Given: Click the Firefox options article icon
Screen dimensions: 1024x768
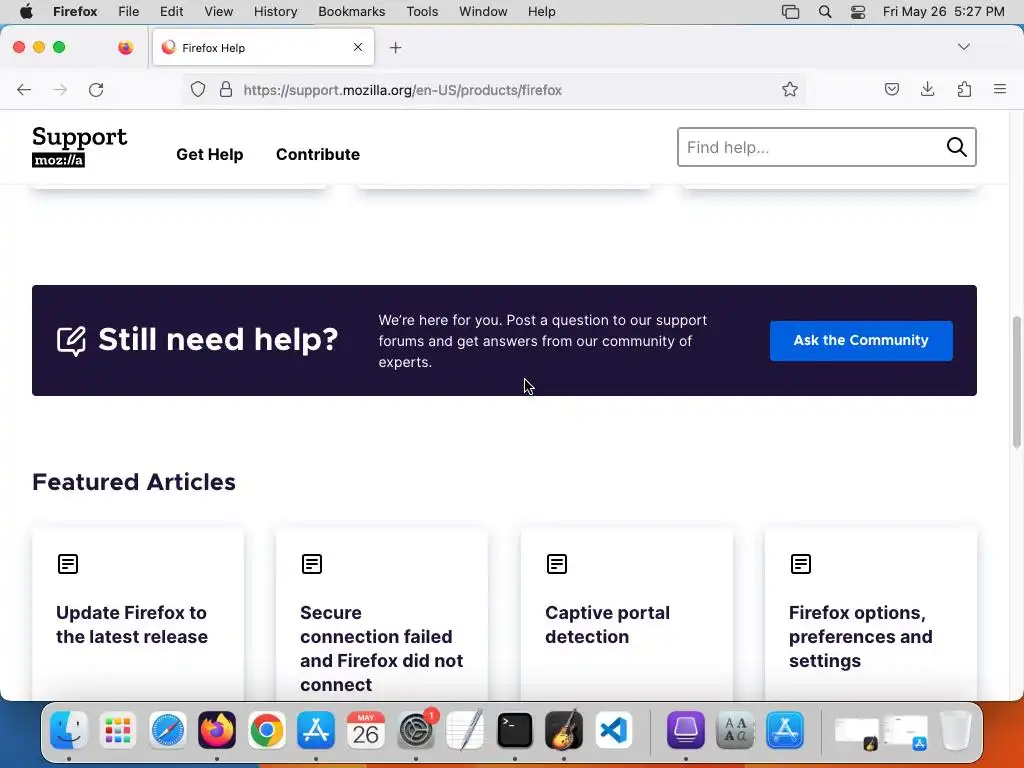Looking at the screenshot, I should (801, 564).
